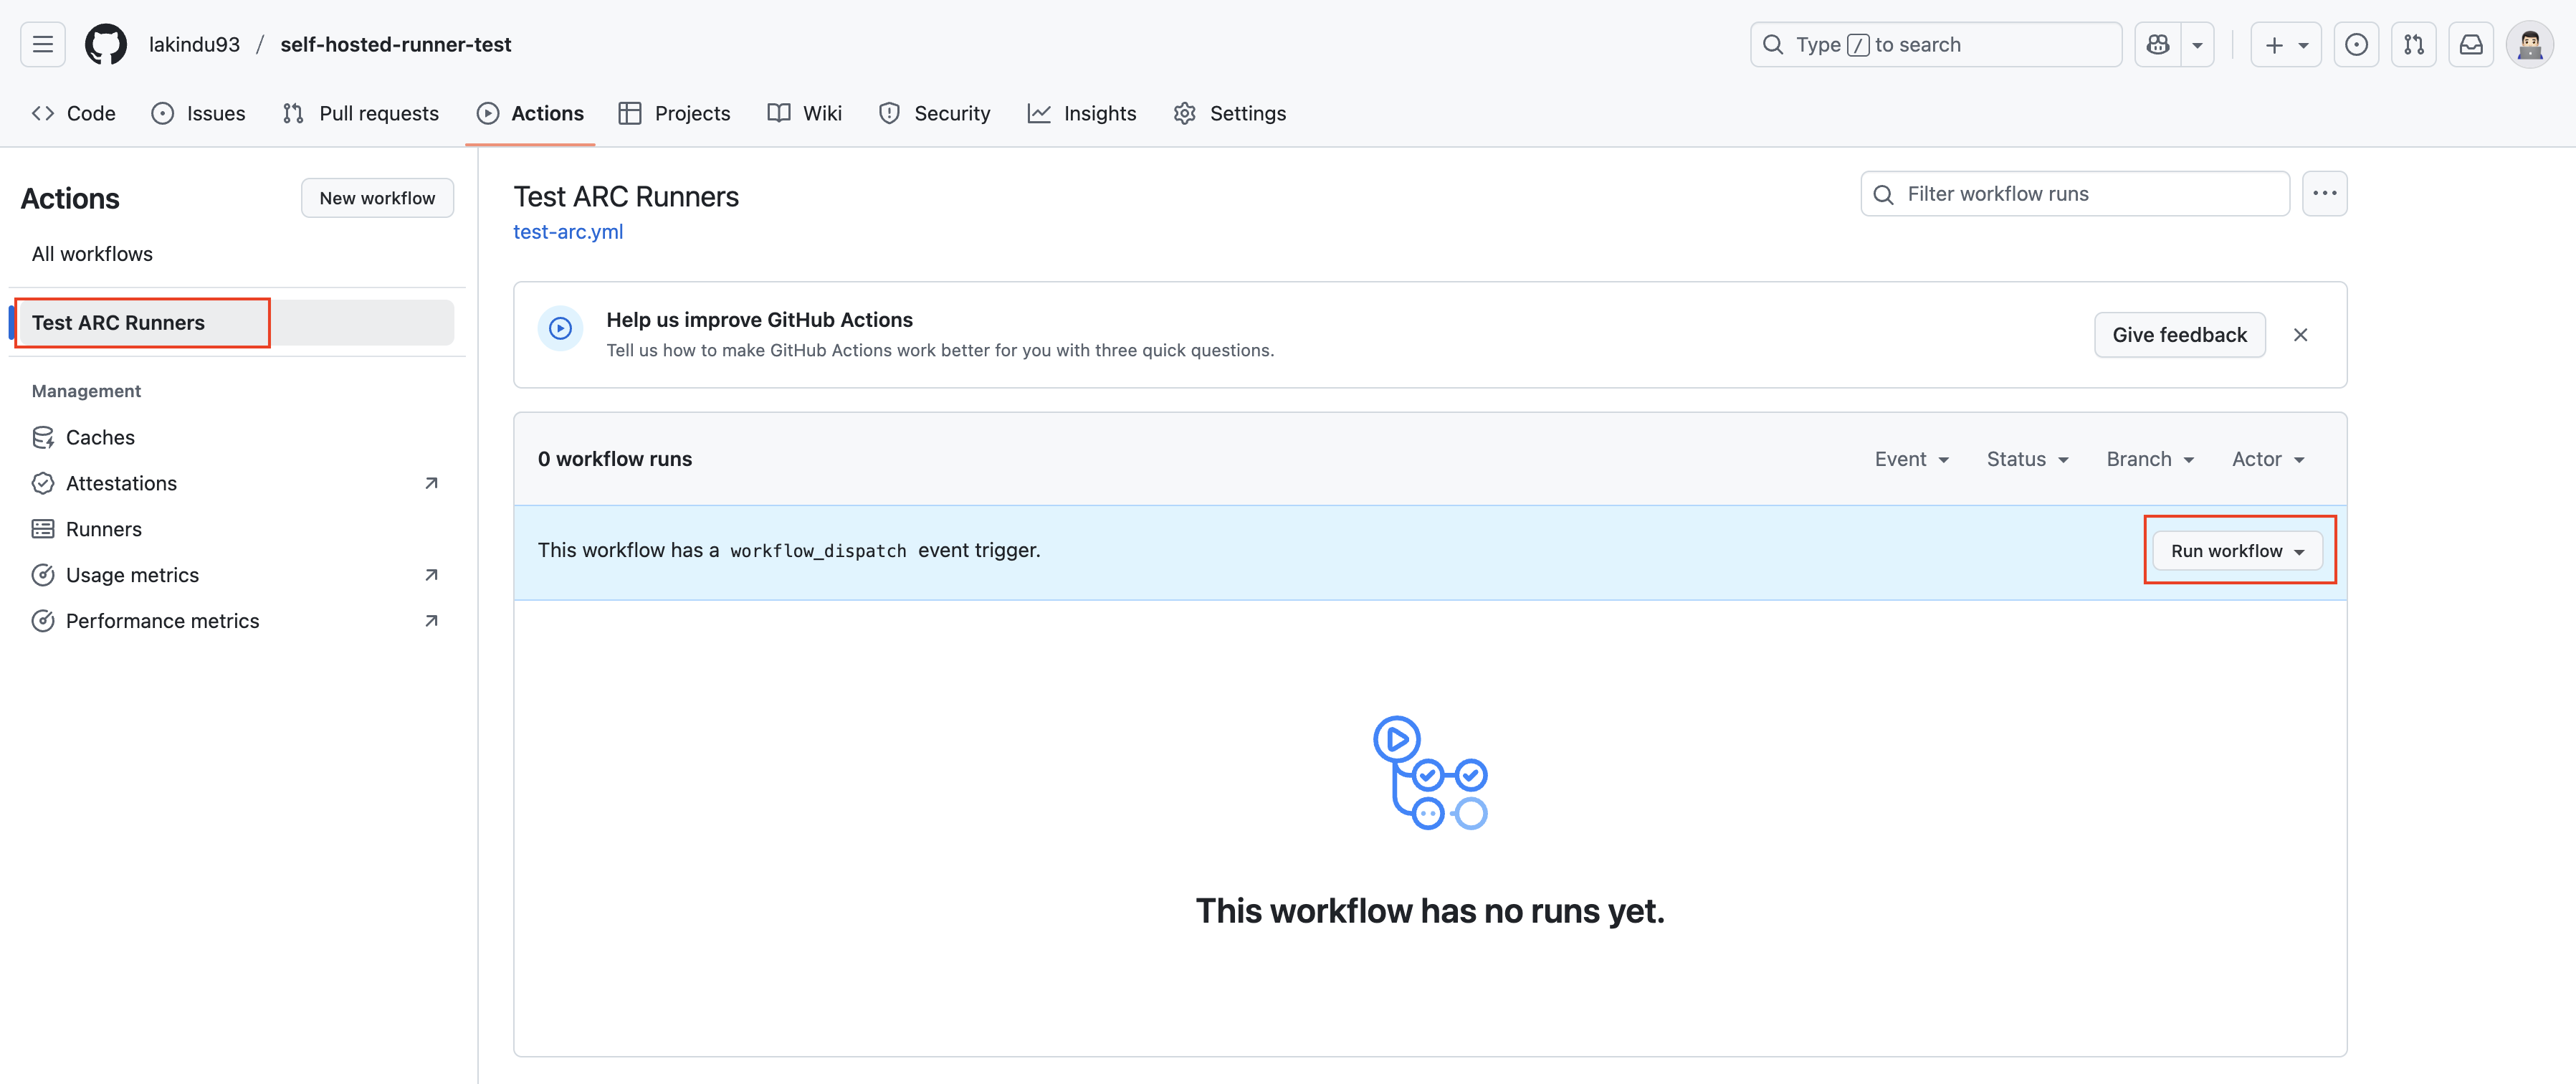Open the Status filter dropdown

click(x=2027, y=459)
